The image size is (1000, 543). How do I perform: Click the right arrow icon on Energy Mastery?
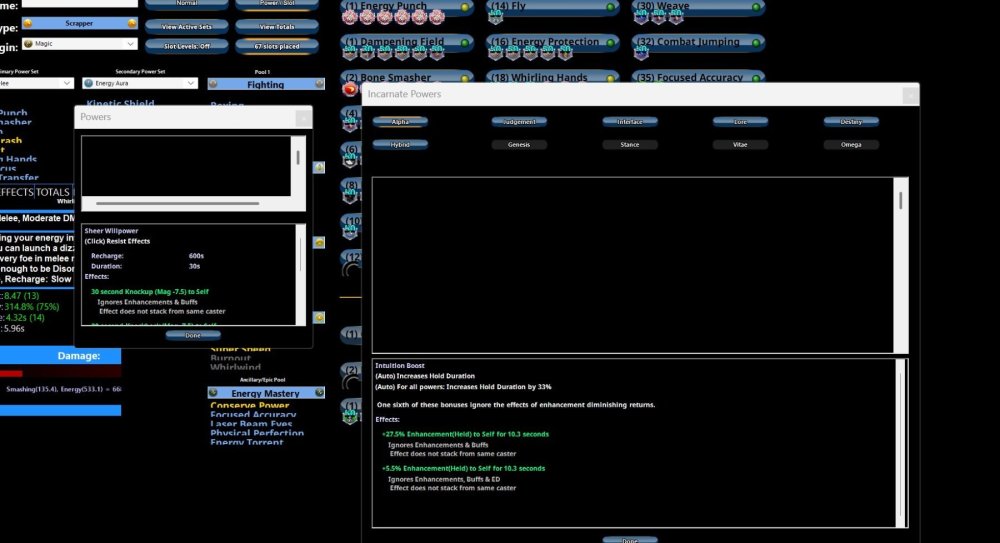318,393
